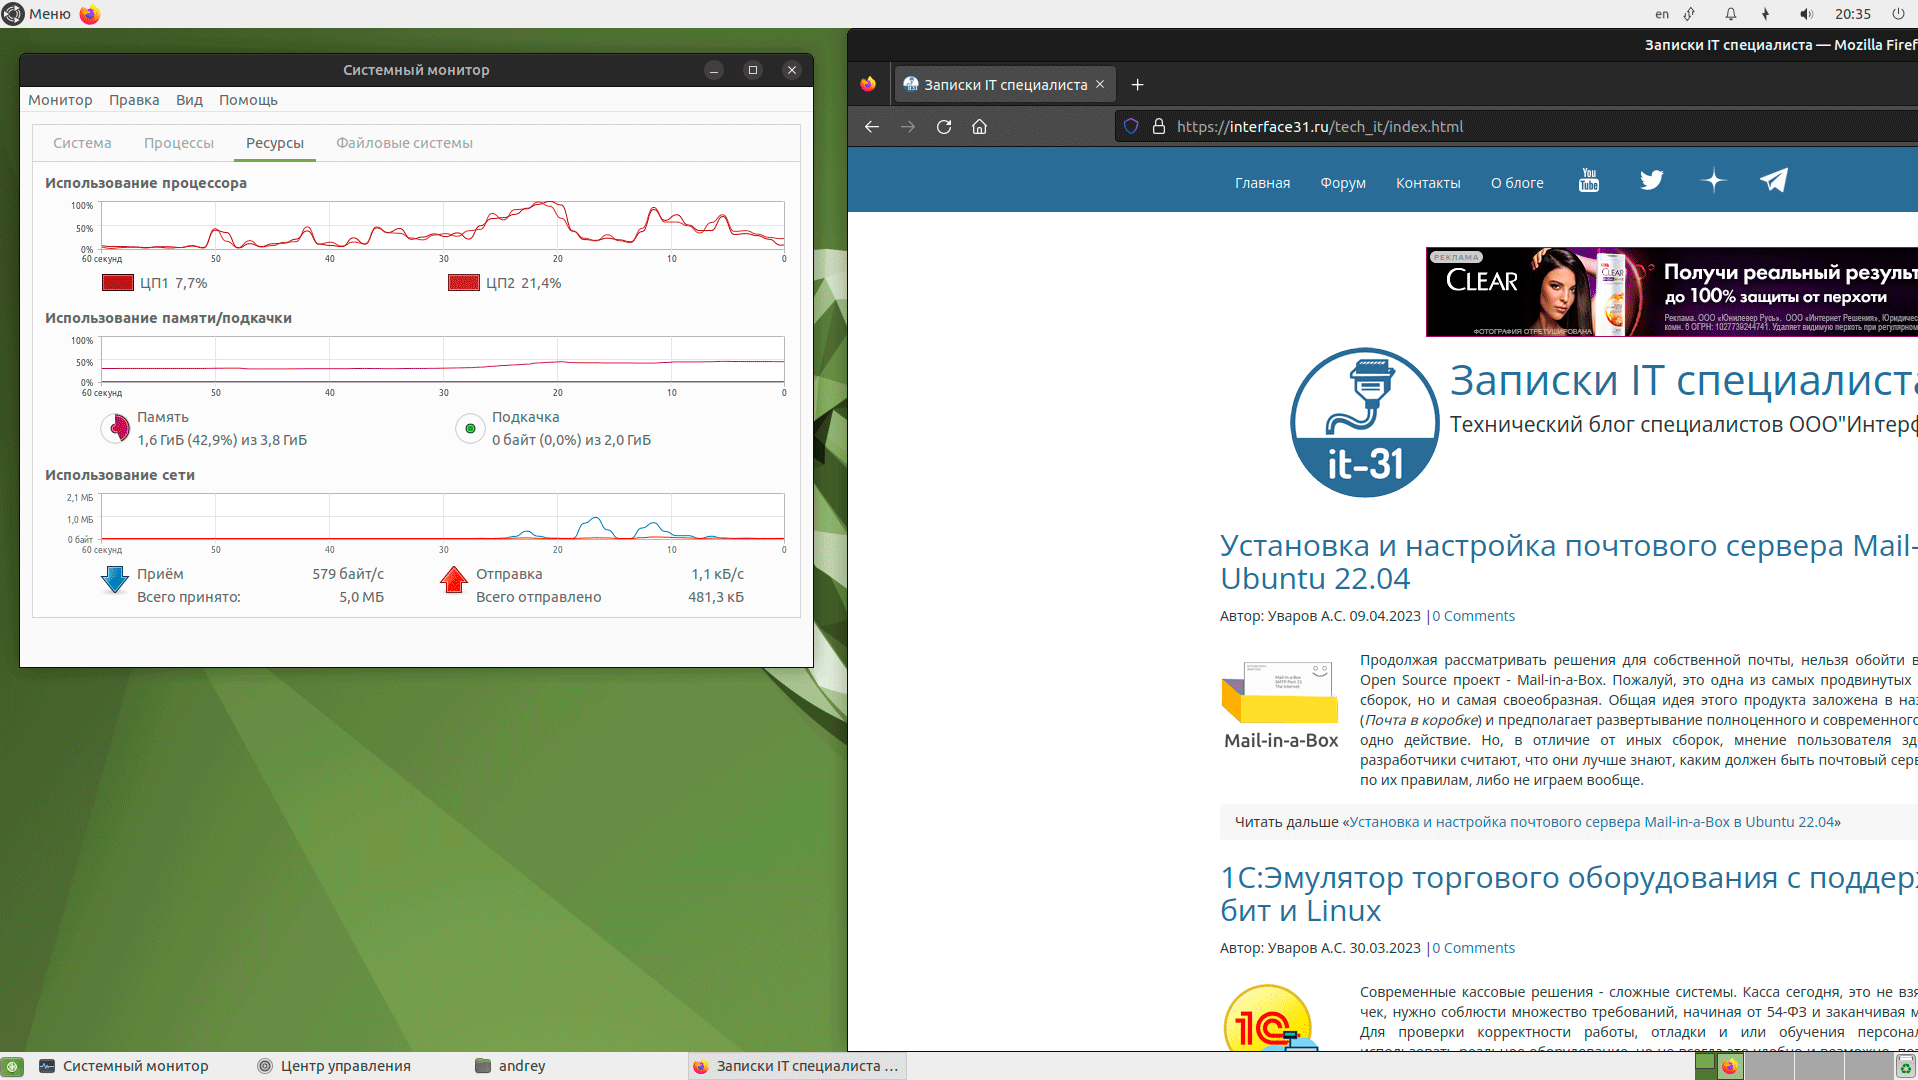This screenshot has height=1080, width=1918.
Task: Pick the Отправка upload arrow color
Action: [454, 580]
